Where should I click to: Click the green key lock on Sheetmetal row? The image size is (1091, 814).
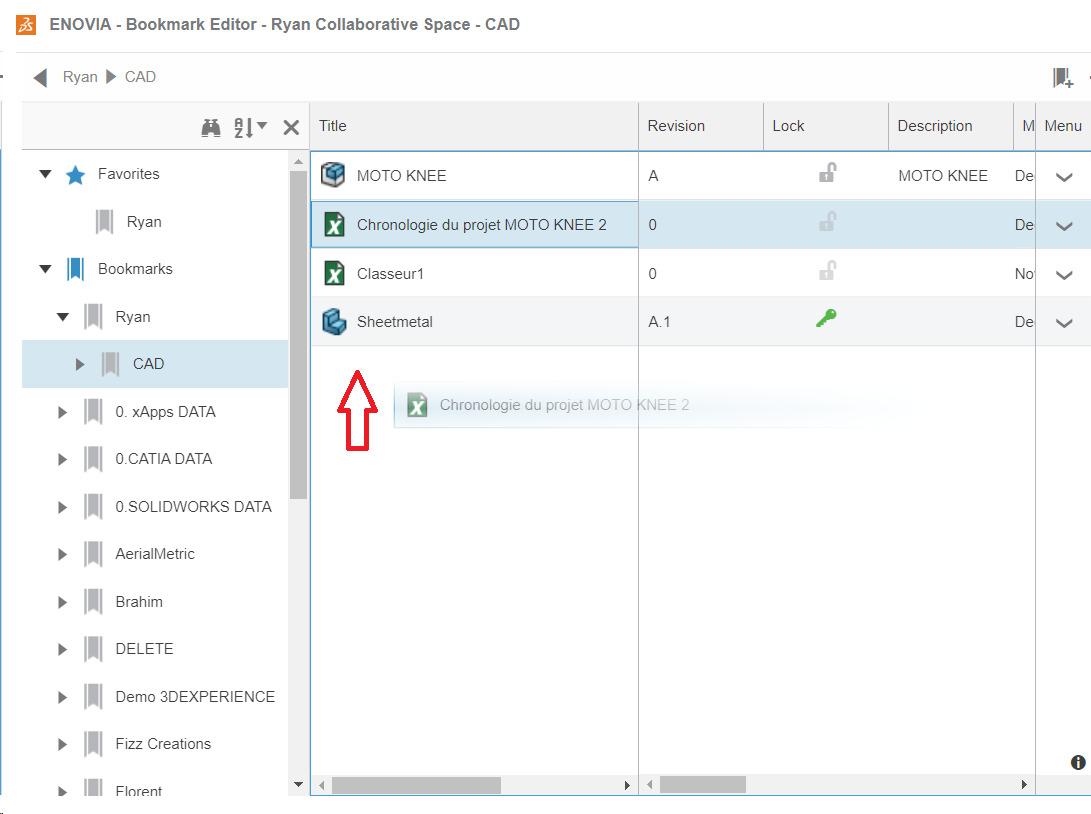point(826,321)
